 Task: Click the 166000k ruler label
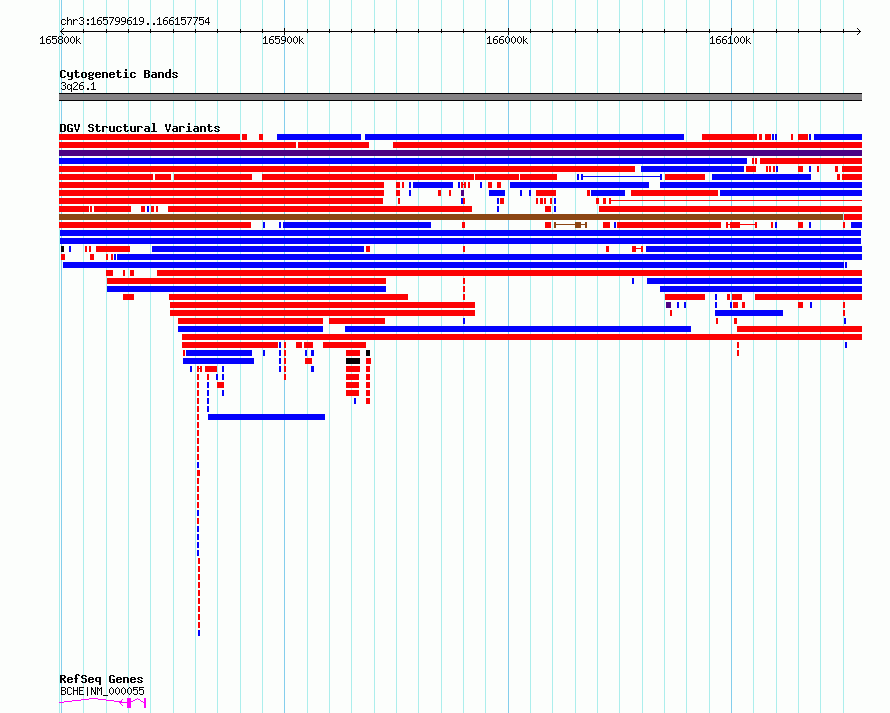pyautogui.click(x=507, y=40)
